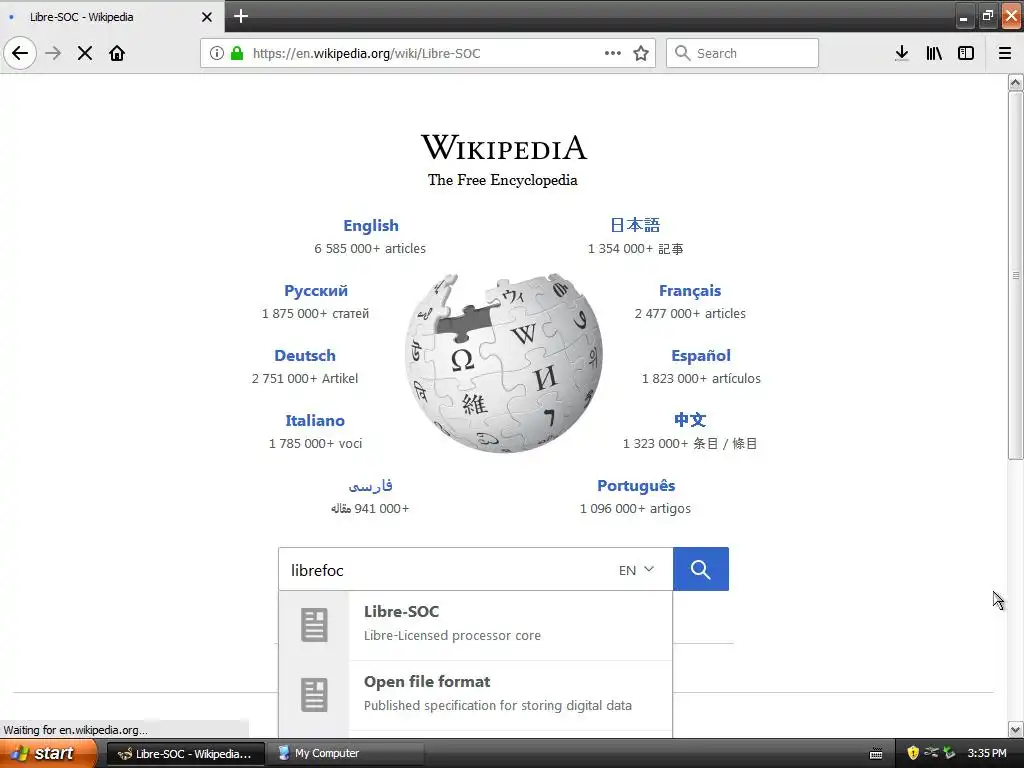The height and width of the screenshot is (768, 1024).
Task: Click the magnifier icon in the Firefox search box
Action: (x=682, y=53)
